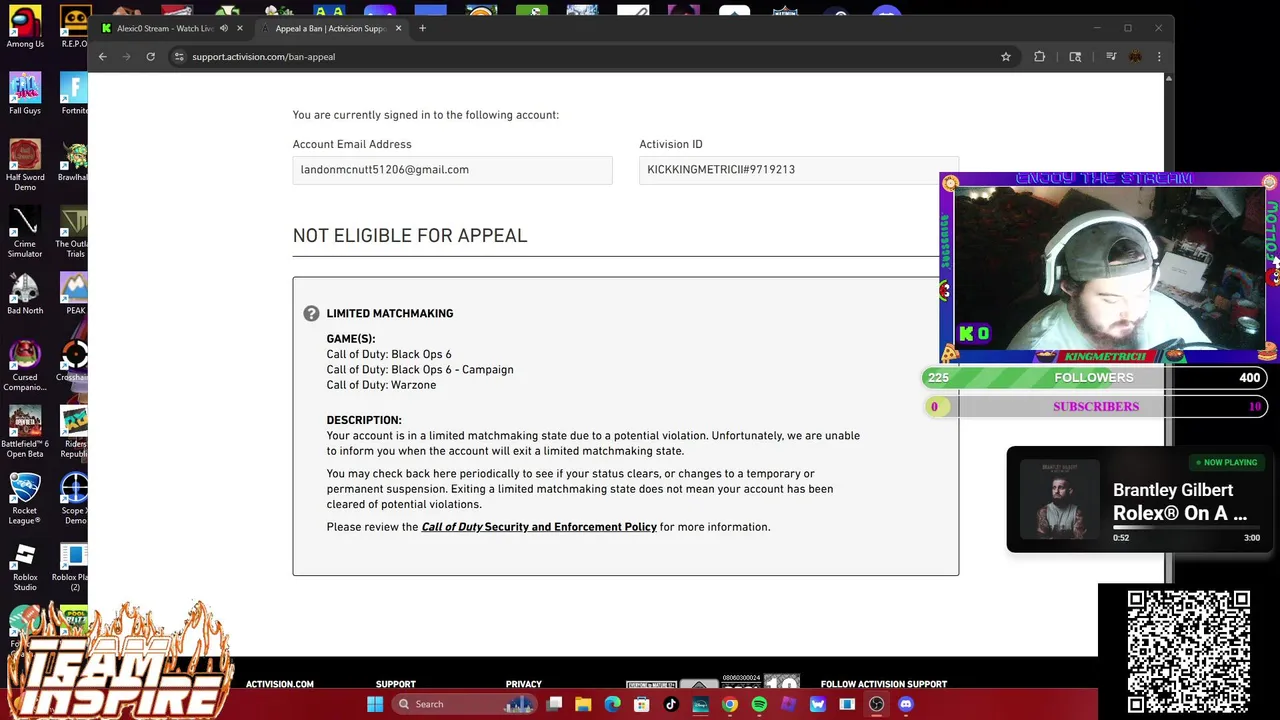Switch to Spotify from the taskbar
Viewport: 1280px width, 720px height.
(759, 704)
